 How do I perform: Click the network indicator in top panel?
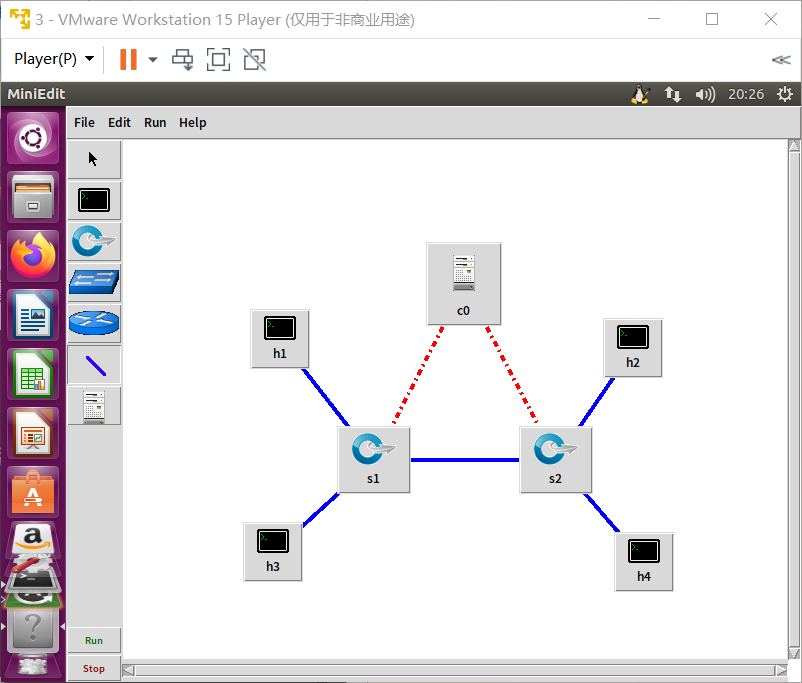[672, 94]
